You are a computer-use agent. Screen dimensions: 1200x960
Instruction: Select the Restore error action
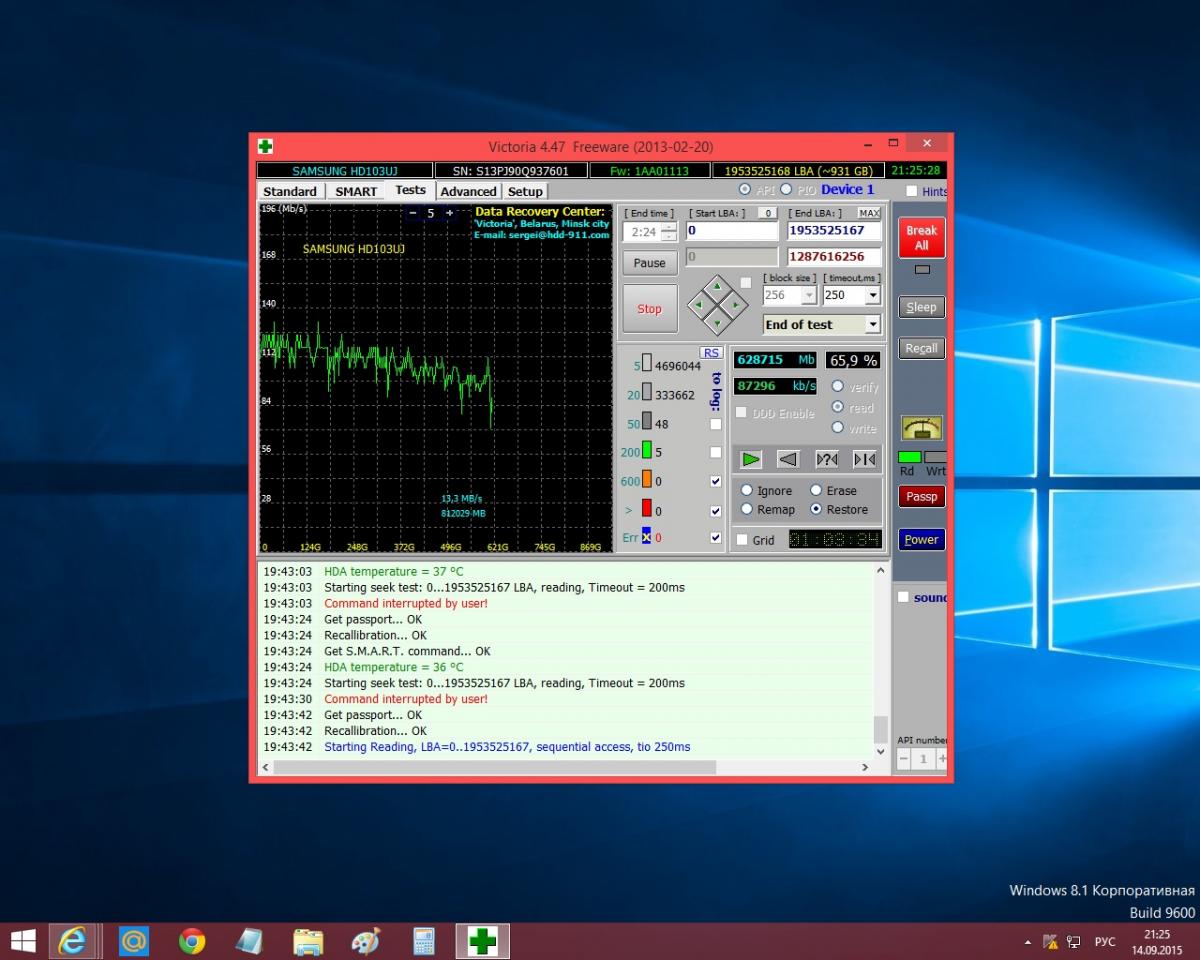click(816, 509)
